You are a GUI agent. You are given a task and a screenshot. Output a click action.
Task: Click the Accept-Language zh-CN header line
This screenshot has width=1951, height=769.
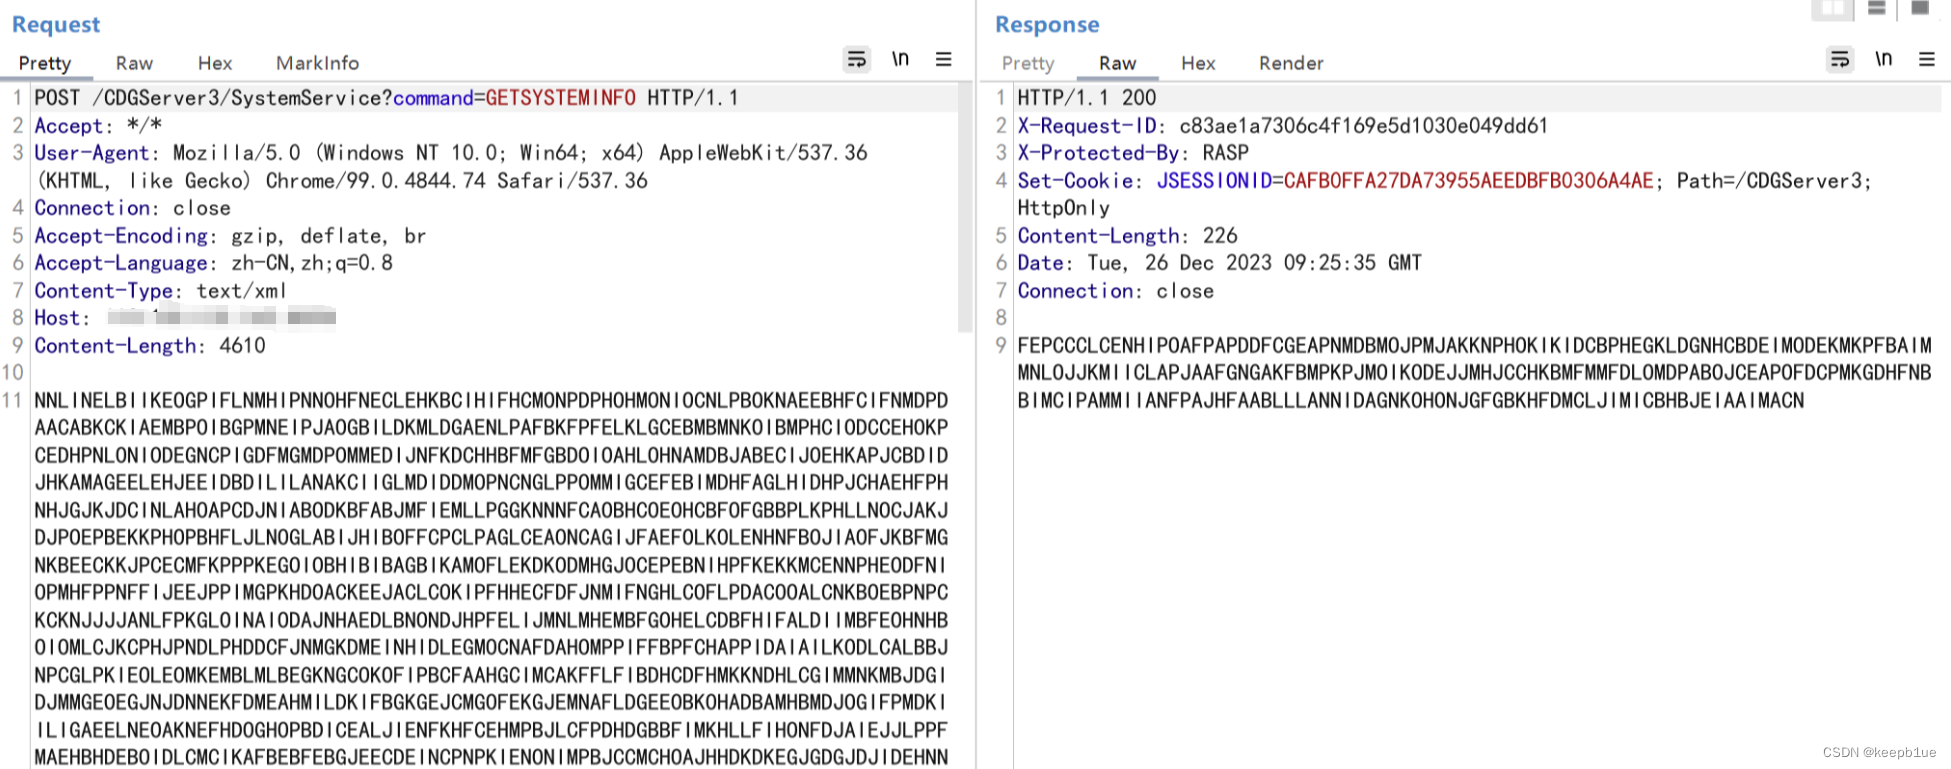tap(214, 263)
